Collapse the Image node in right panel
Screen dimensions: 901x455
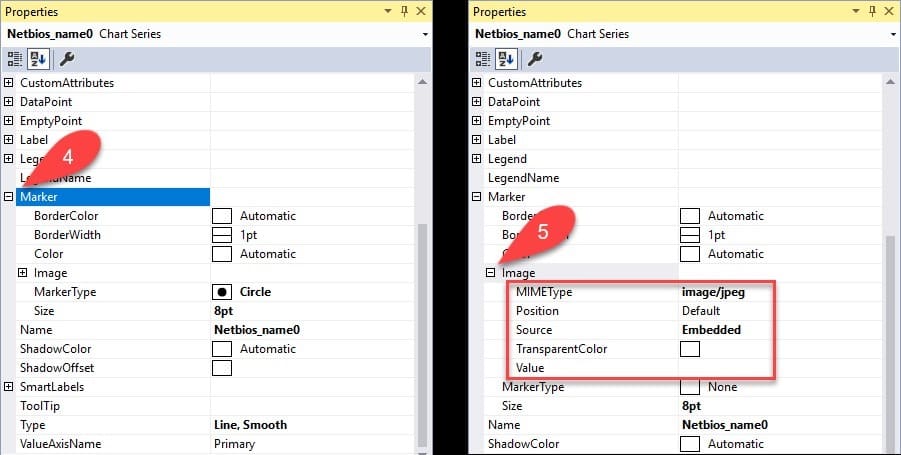coord(490,272)
